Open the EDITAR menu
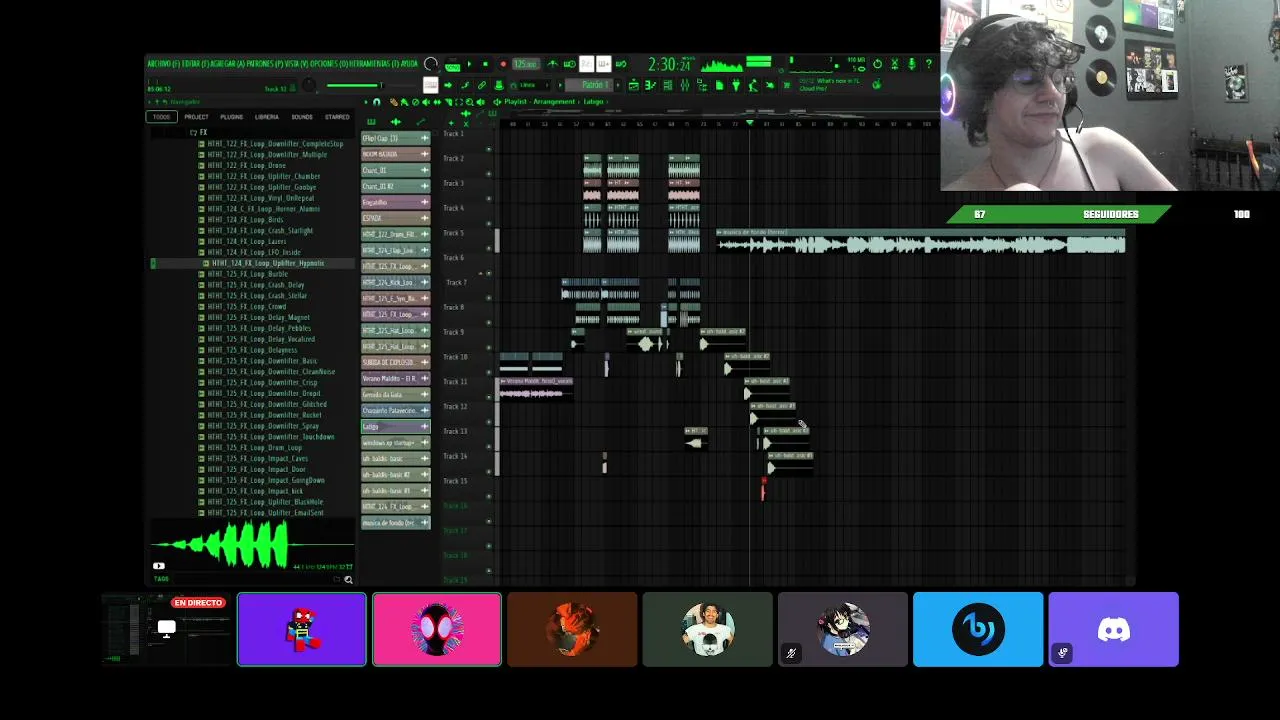The width and height of the screenshot is (1280, 720). pos(195,64)
